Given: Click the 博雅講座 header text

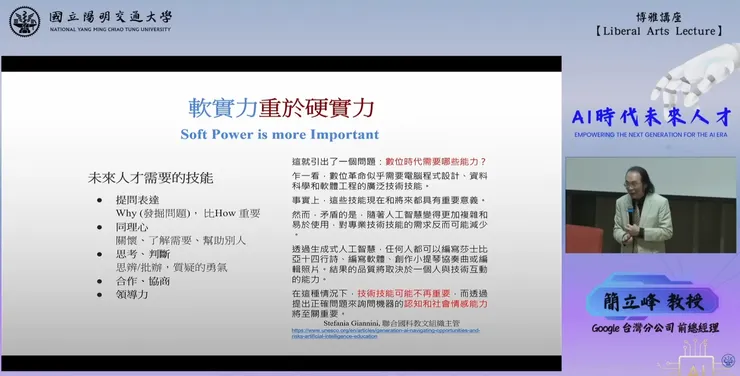Looking at the screenshot, I should pyautogui.click(x=658, y=17).
